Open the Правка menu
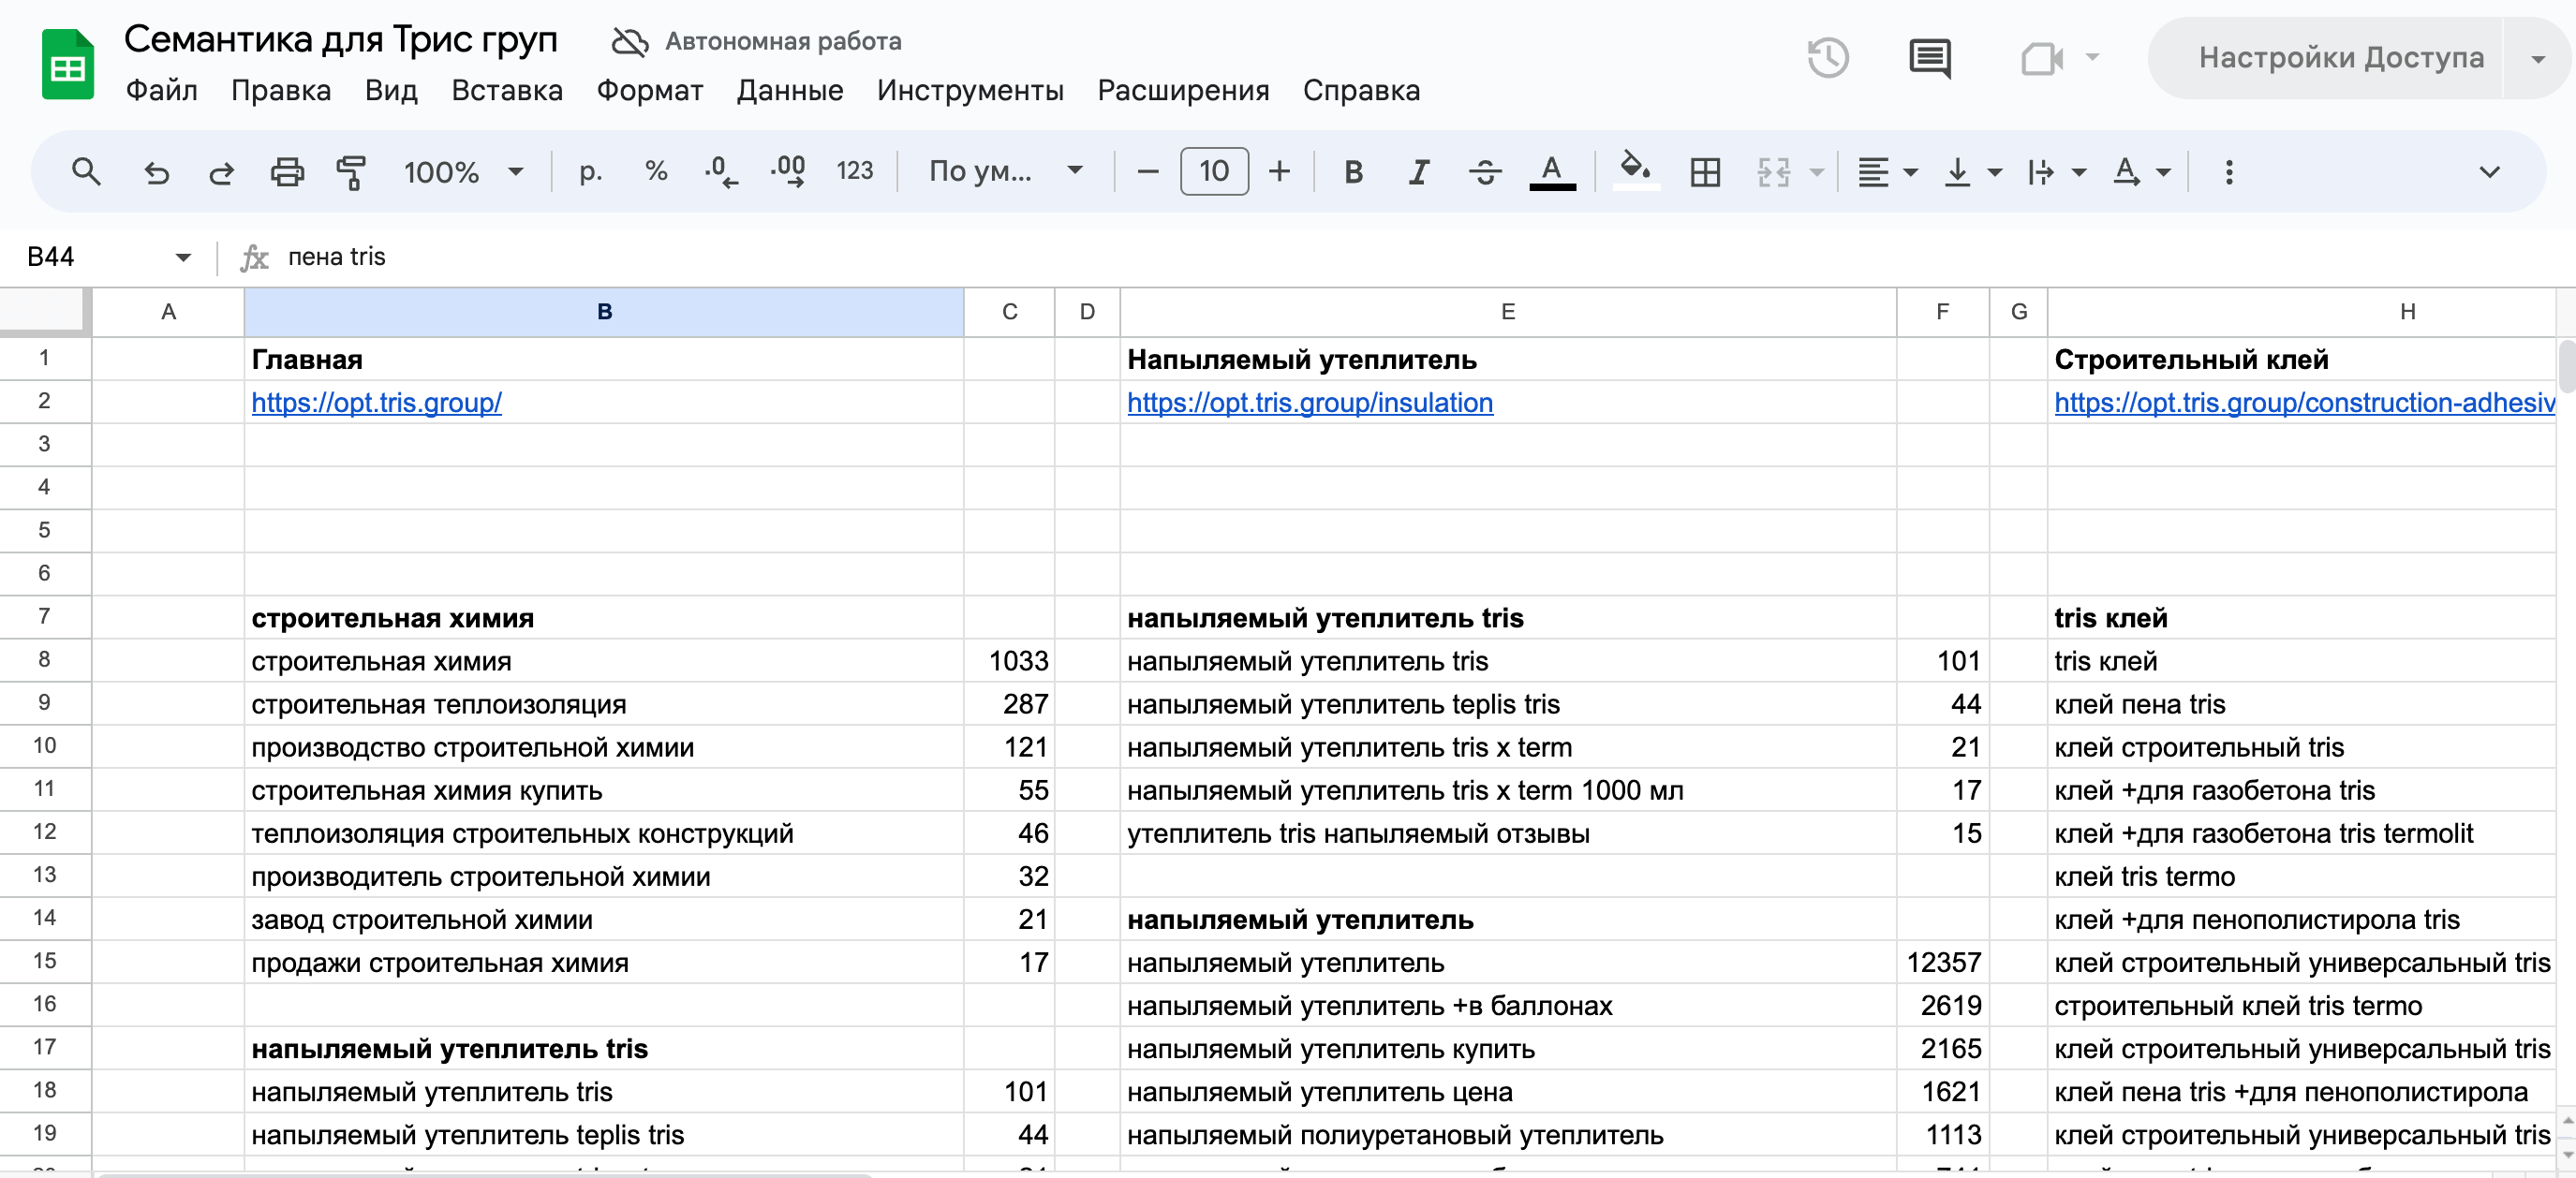 281,90
